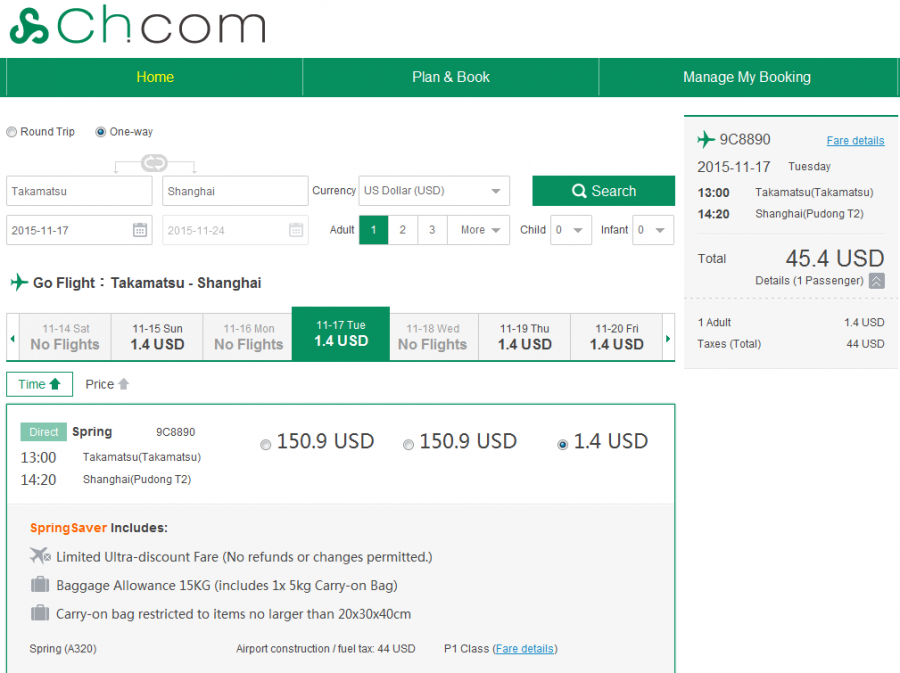This screenshot has width=900, height=673.
Task: Open the Child count dropdown
Action: pyautogui.click(x=571, y=230)
